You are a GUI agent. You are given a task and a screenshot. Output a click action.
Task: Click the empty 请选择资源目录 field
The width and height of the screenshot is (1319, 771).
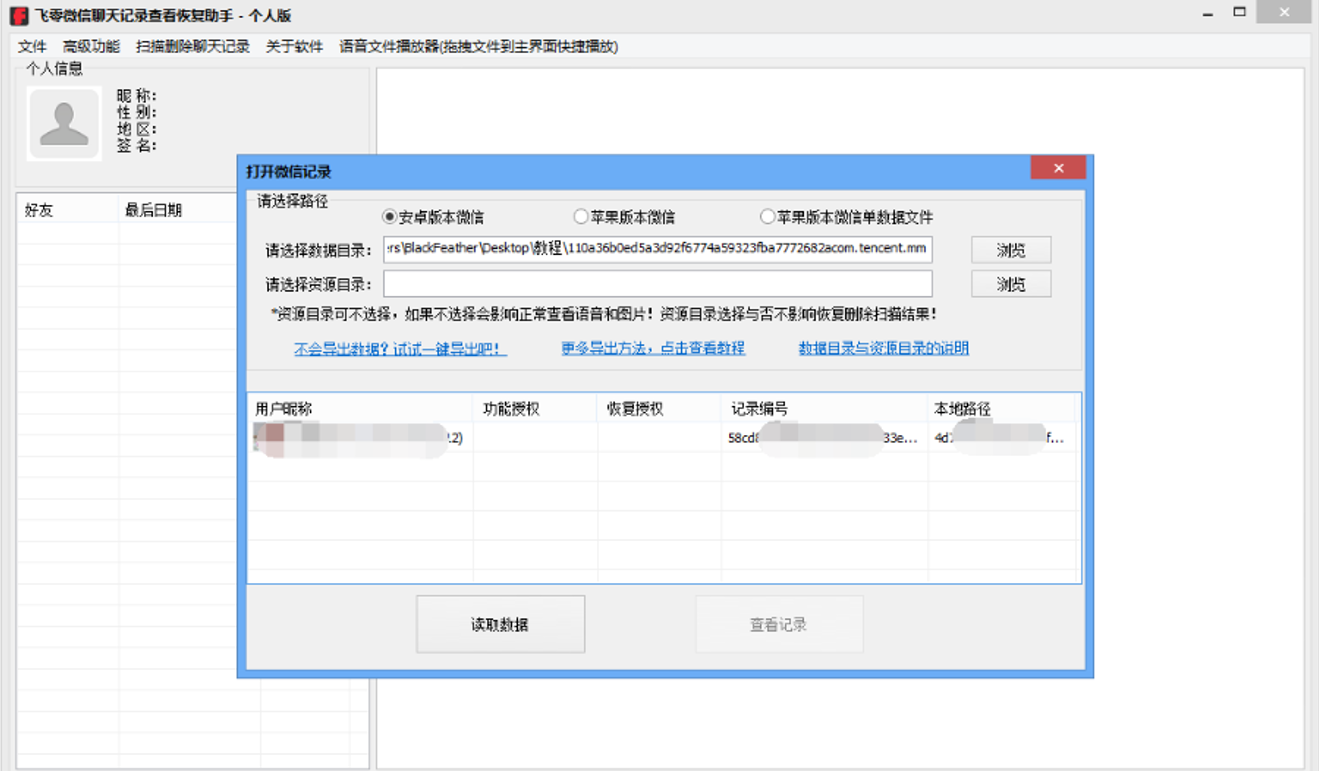coord(658,284)
